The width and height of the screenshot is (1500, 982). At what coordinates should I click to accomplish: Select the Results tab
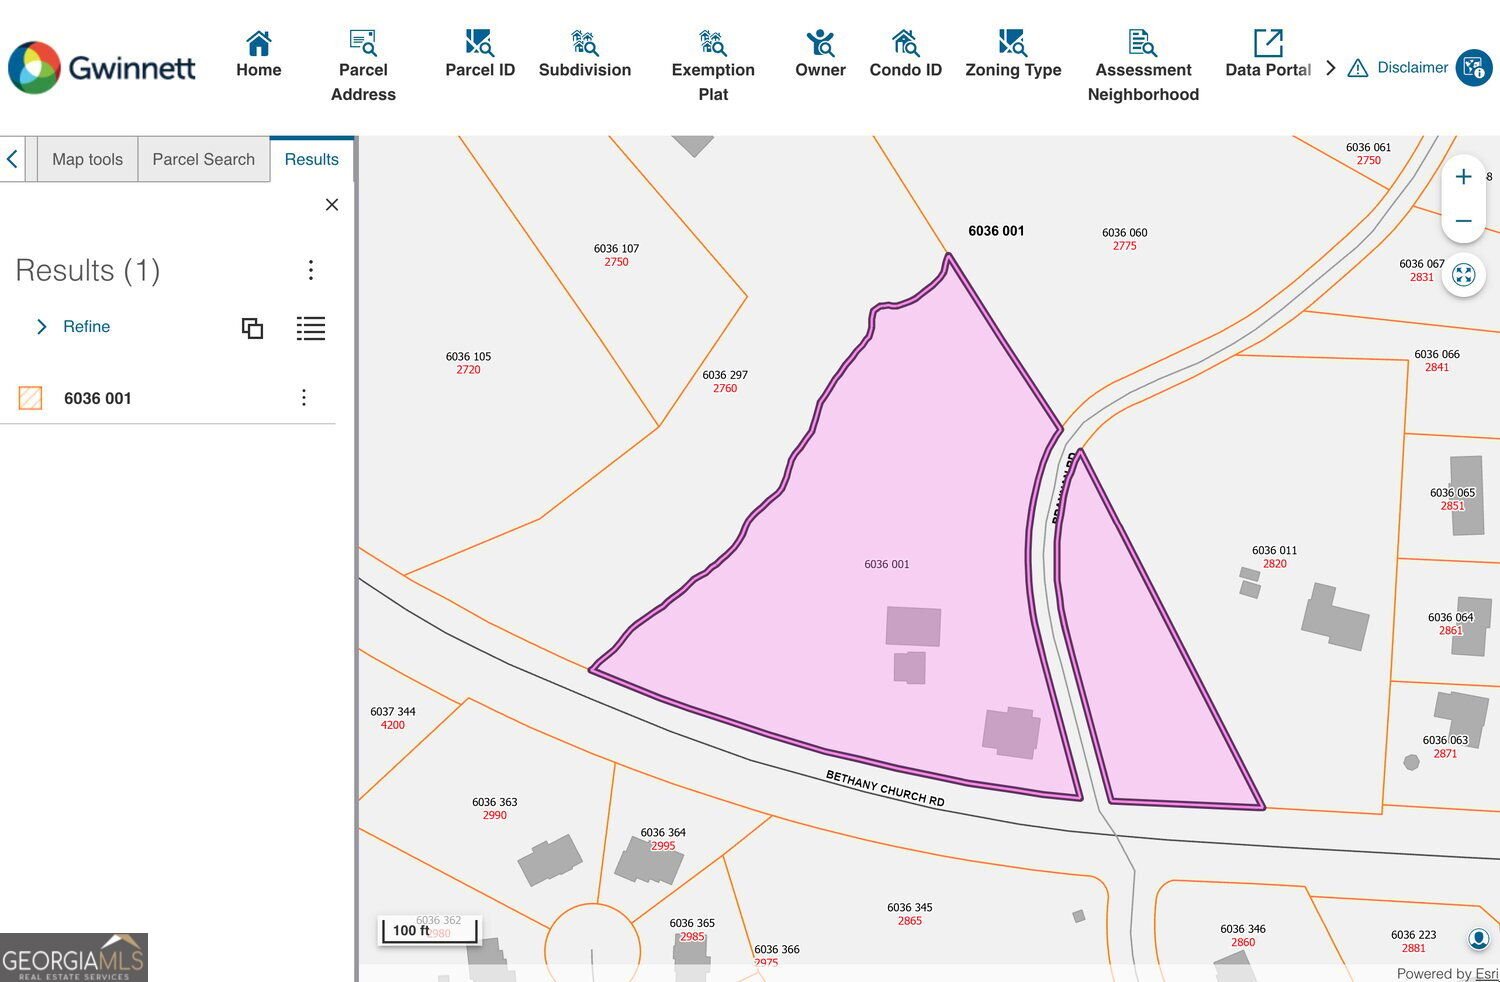click(312, 160)
